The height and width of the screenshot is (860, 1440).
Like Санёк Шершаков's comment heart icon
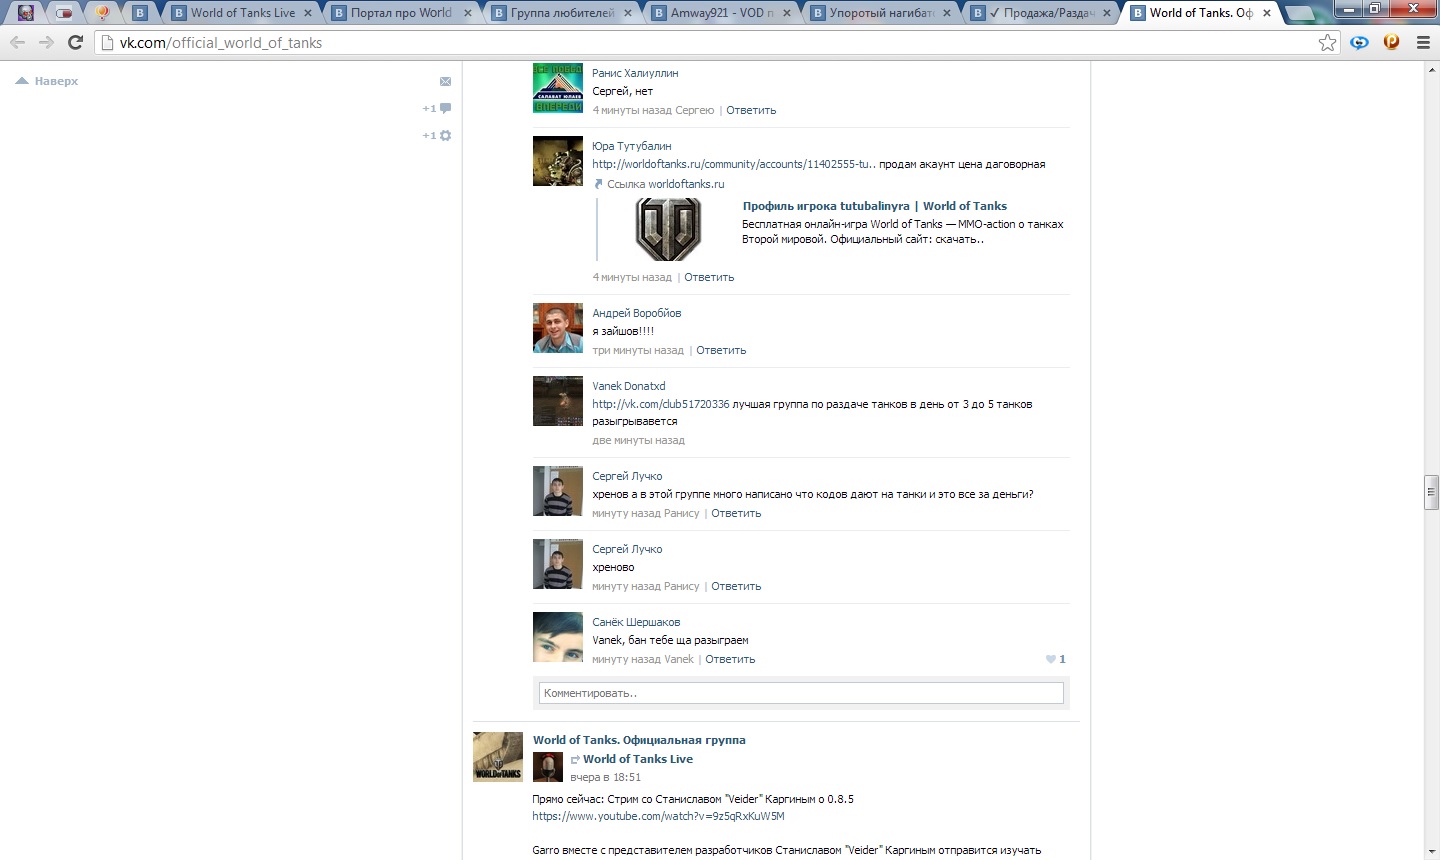(x=1050, y=659)
